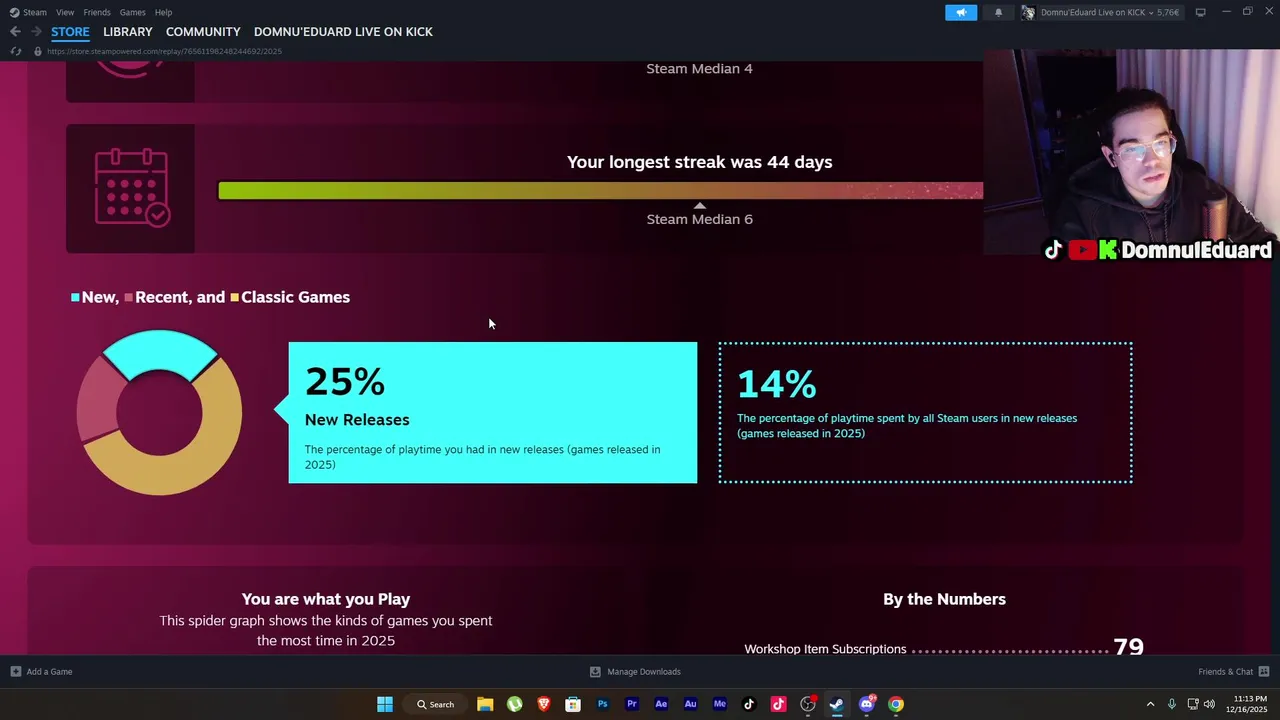Open the volume speaker tray icon
The height and width of the screenshot is (720, 1280).
click(1209, 704)
